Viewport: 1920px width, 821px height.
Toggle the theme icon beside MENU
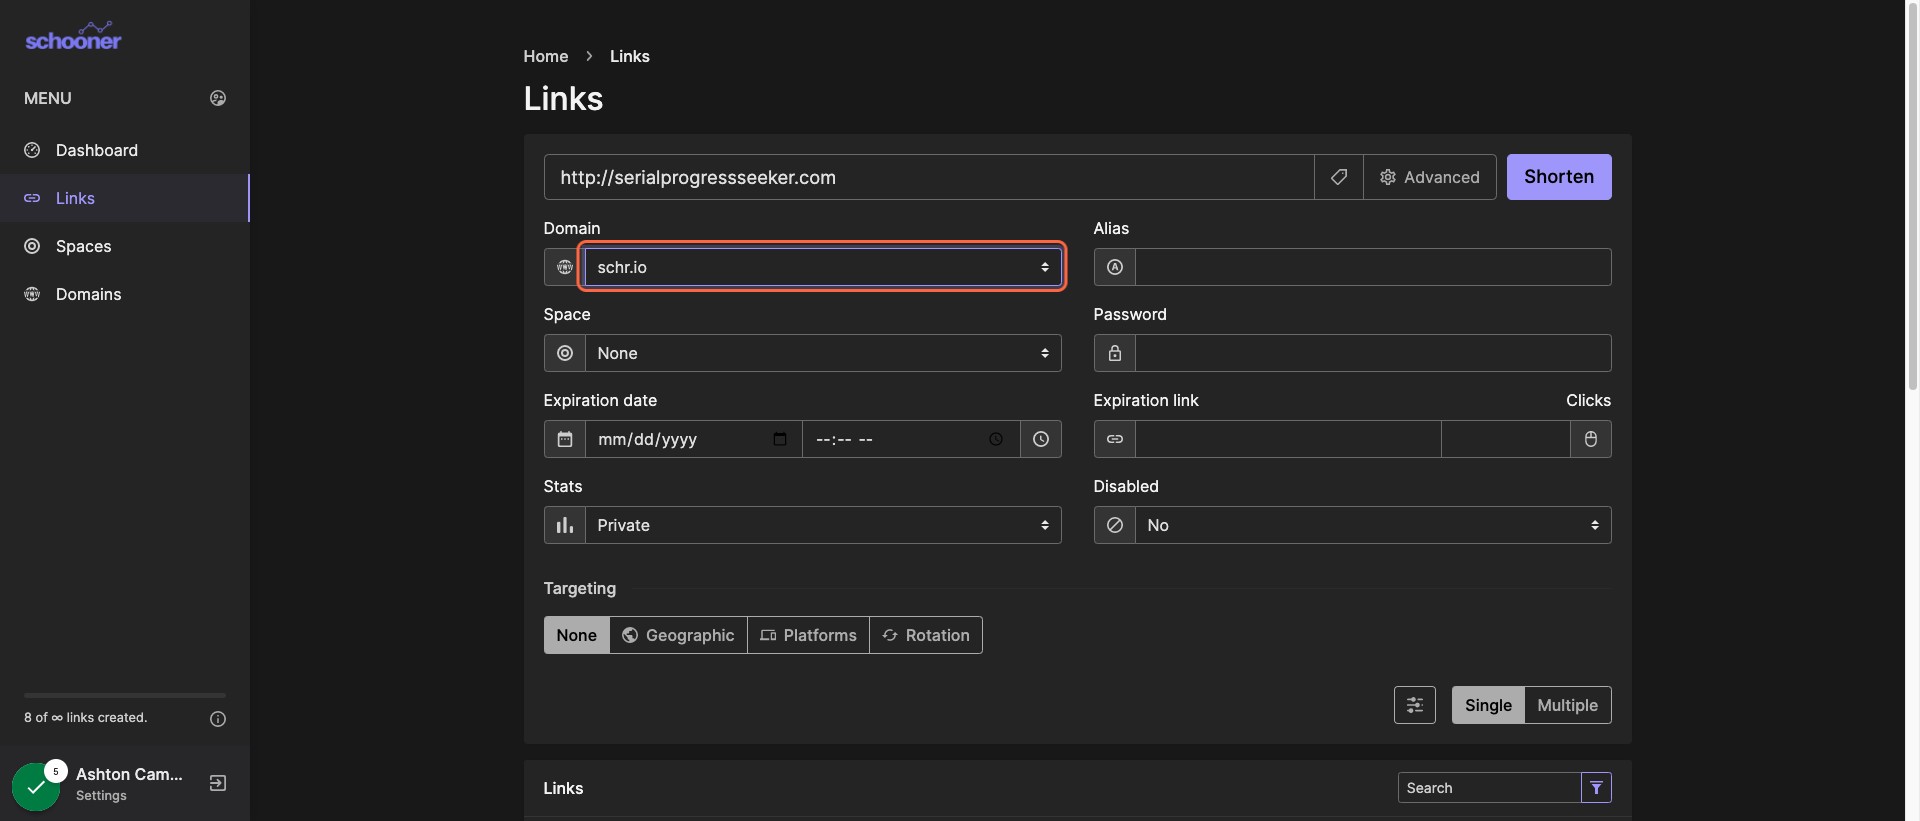(x=218, y=98)
